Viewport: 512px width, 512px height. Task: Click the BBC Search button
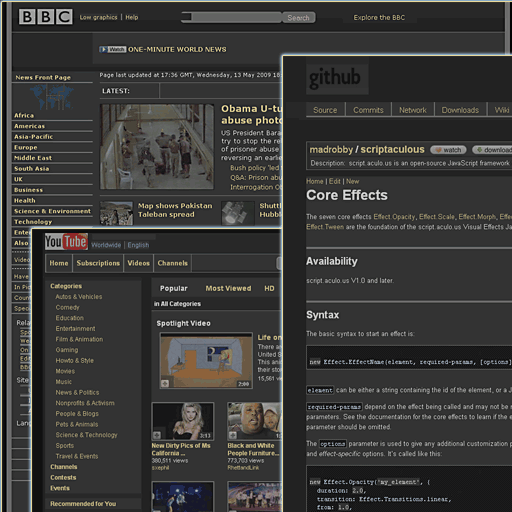(x=299, y=18)
